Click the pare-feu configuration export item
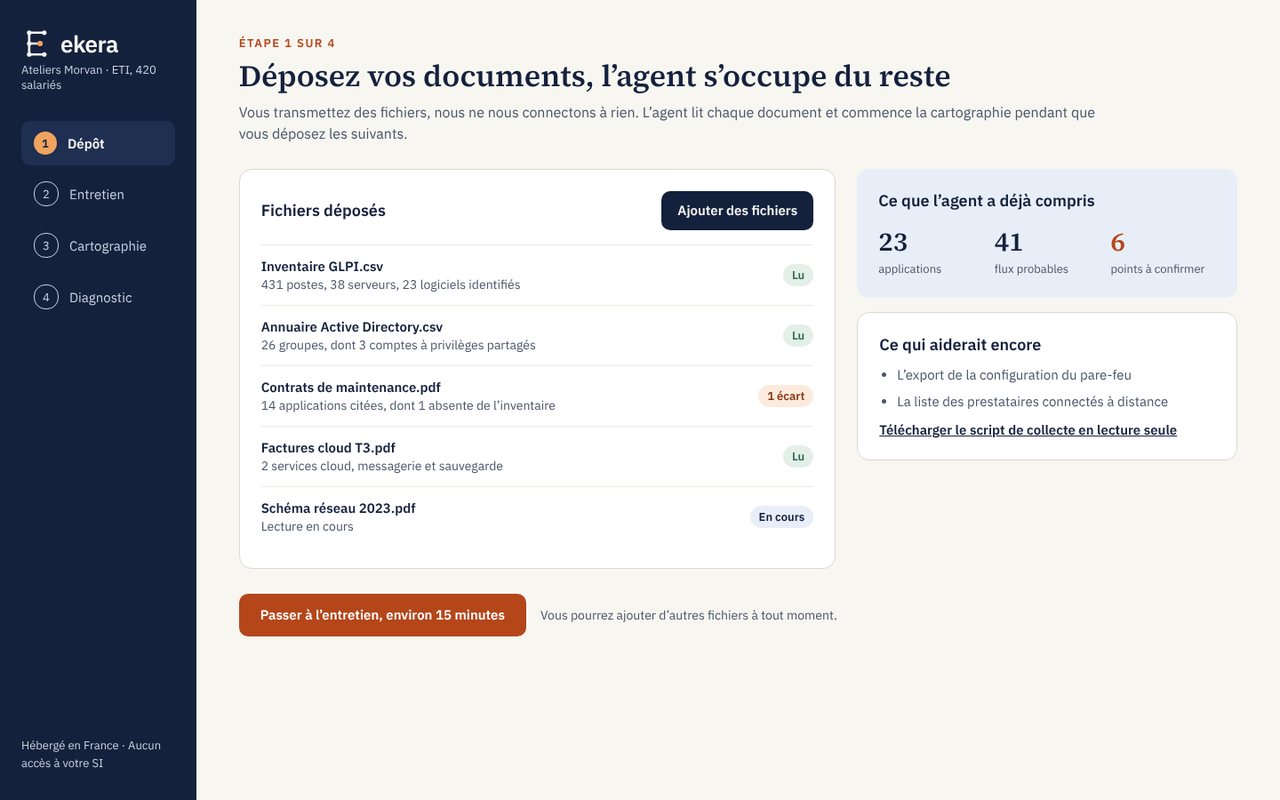Screen dimensions: 1280x800 pos(1014,375)
